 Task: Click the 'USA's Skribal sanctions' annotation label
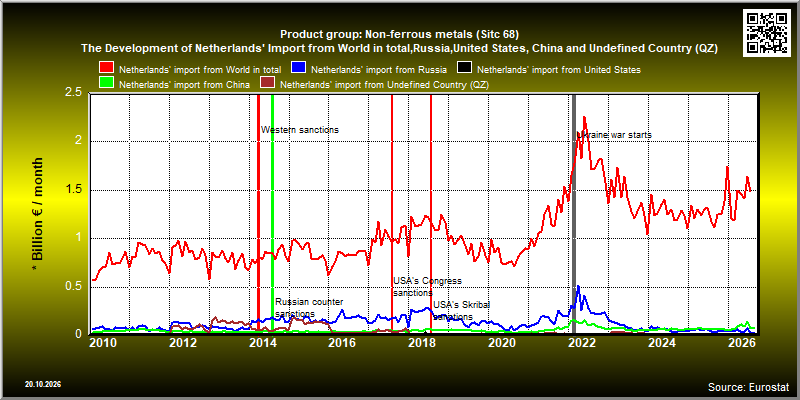[x=461, y=311]
